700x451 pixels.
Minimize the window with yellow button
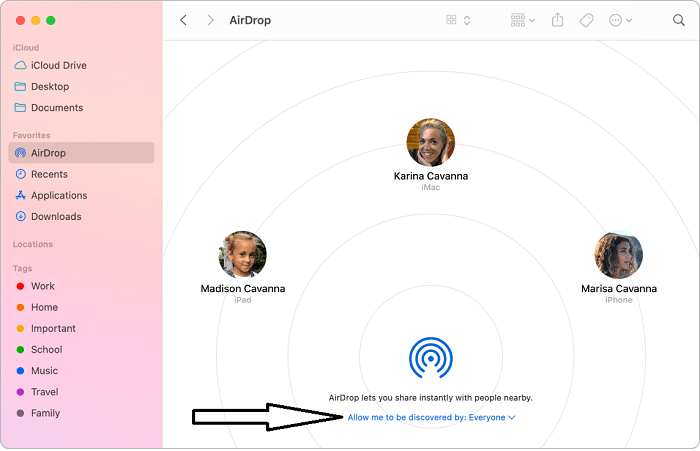click(x=36, y=20)
